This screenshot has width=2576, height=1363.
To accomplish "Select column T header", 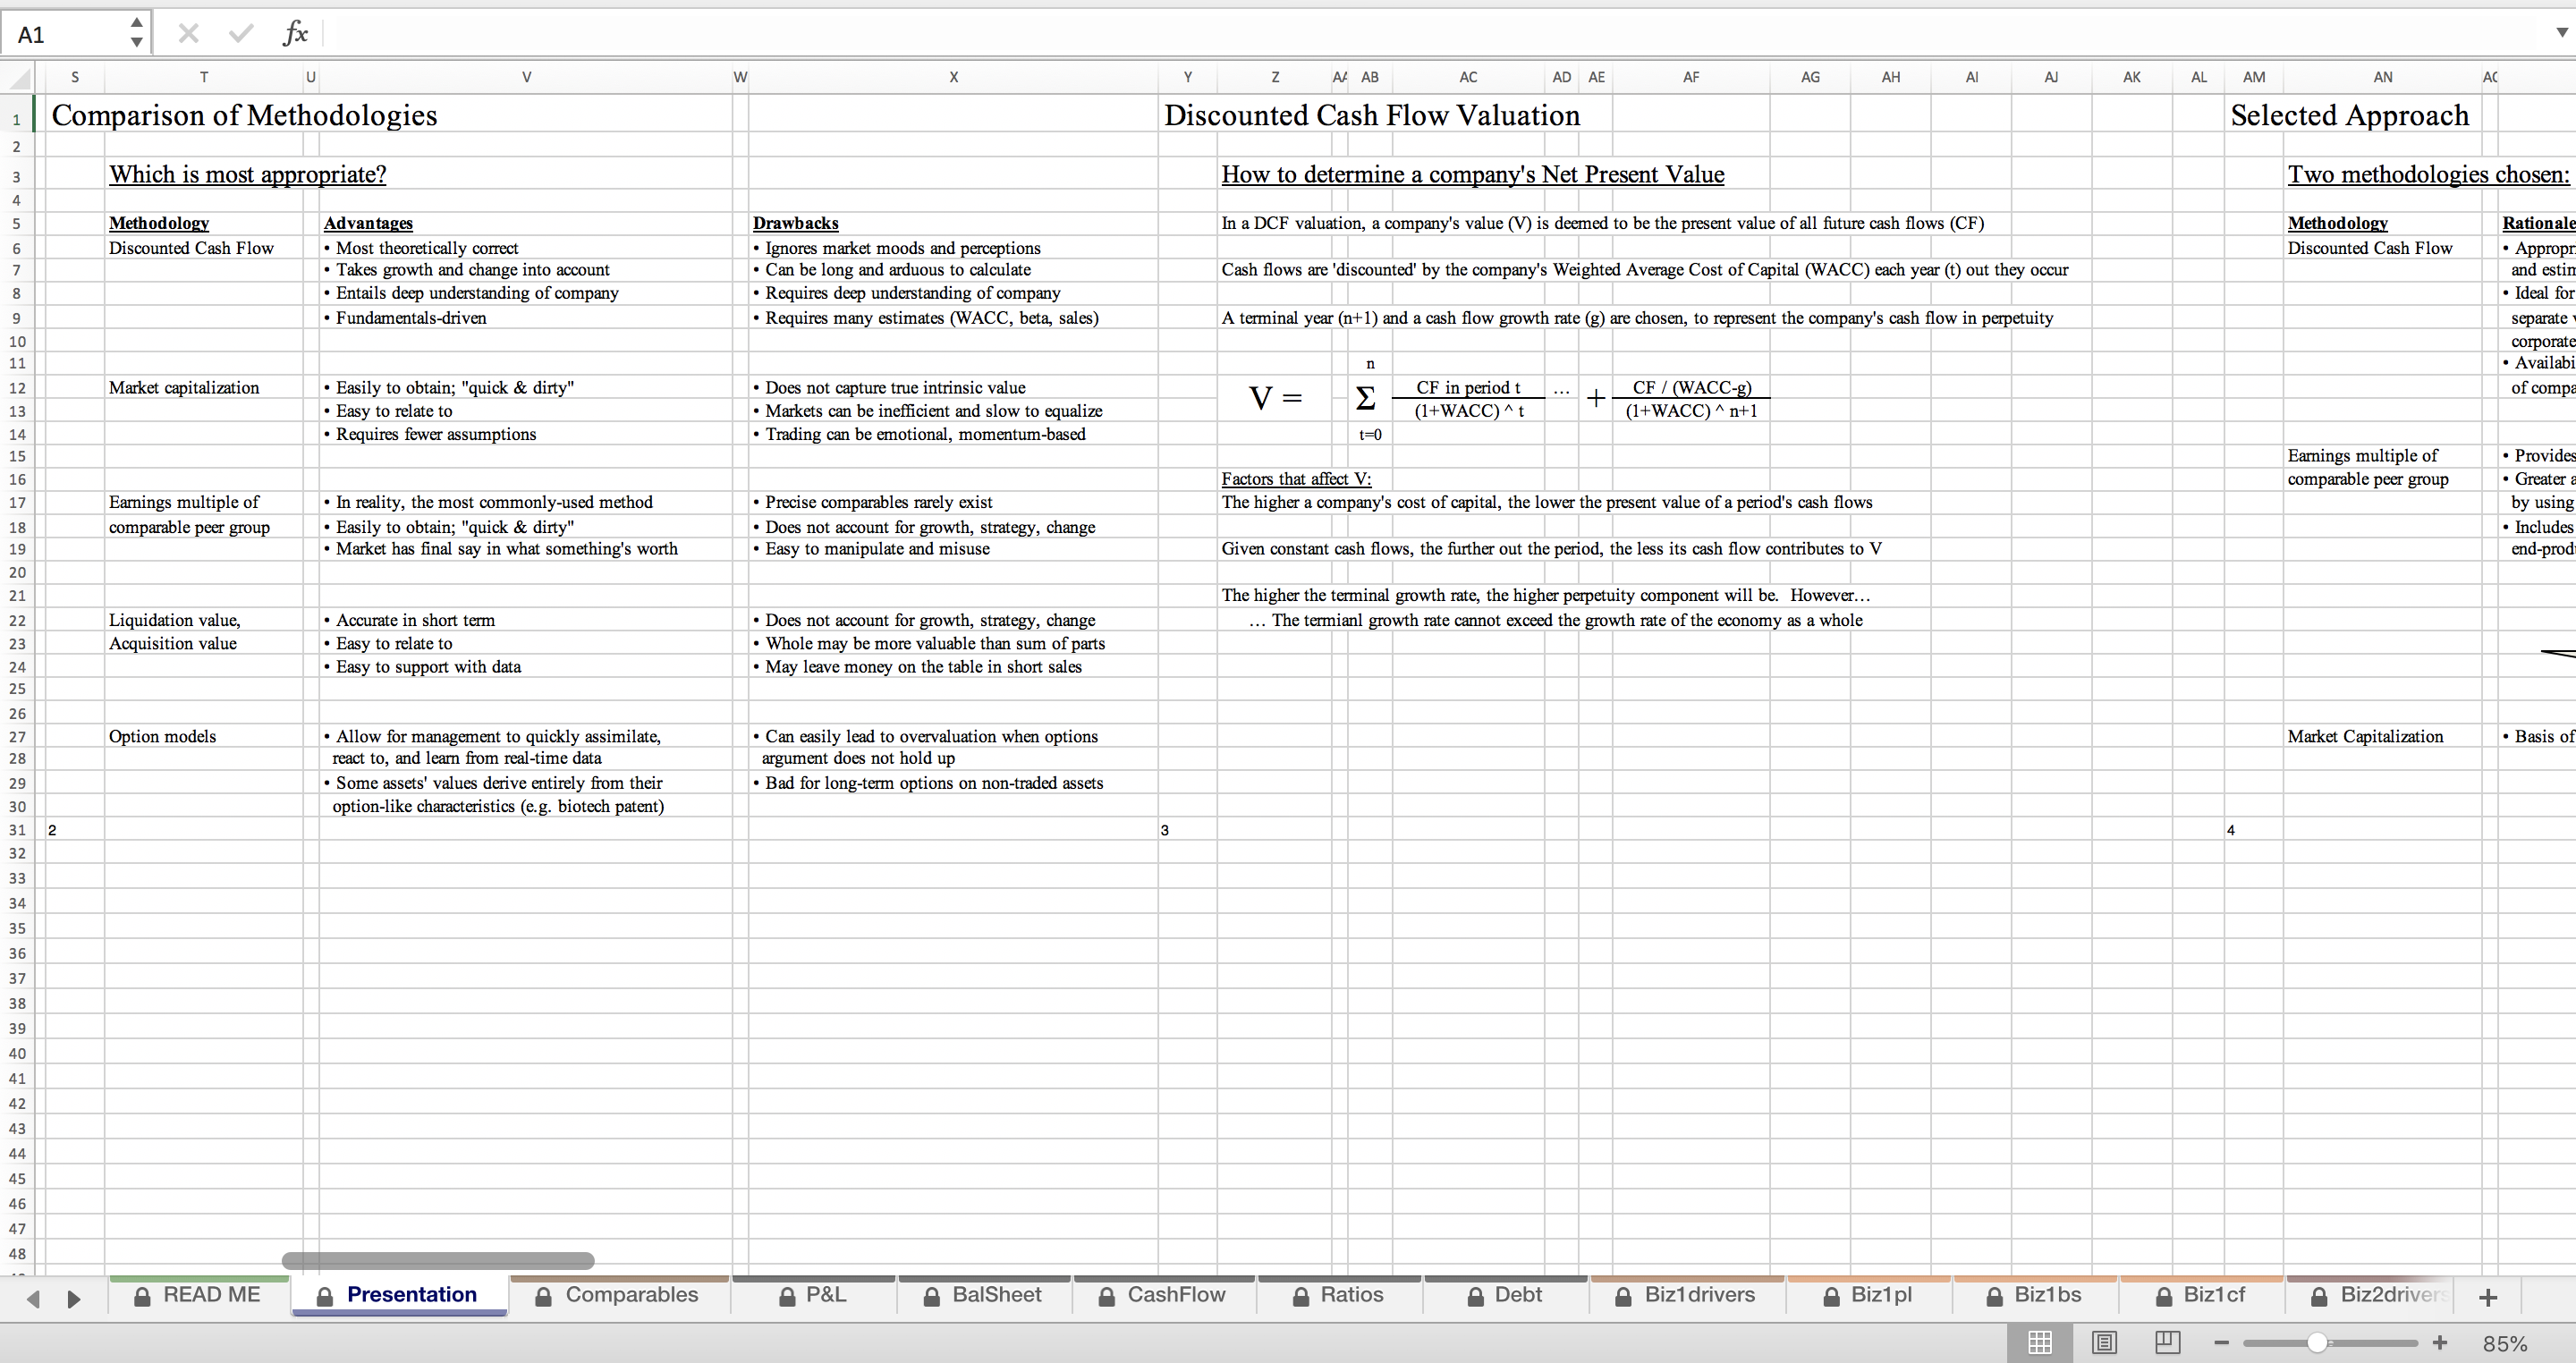I will pyautogui.click(x=204, y=77).
